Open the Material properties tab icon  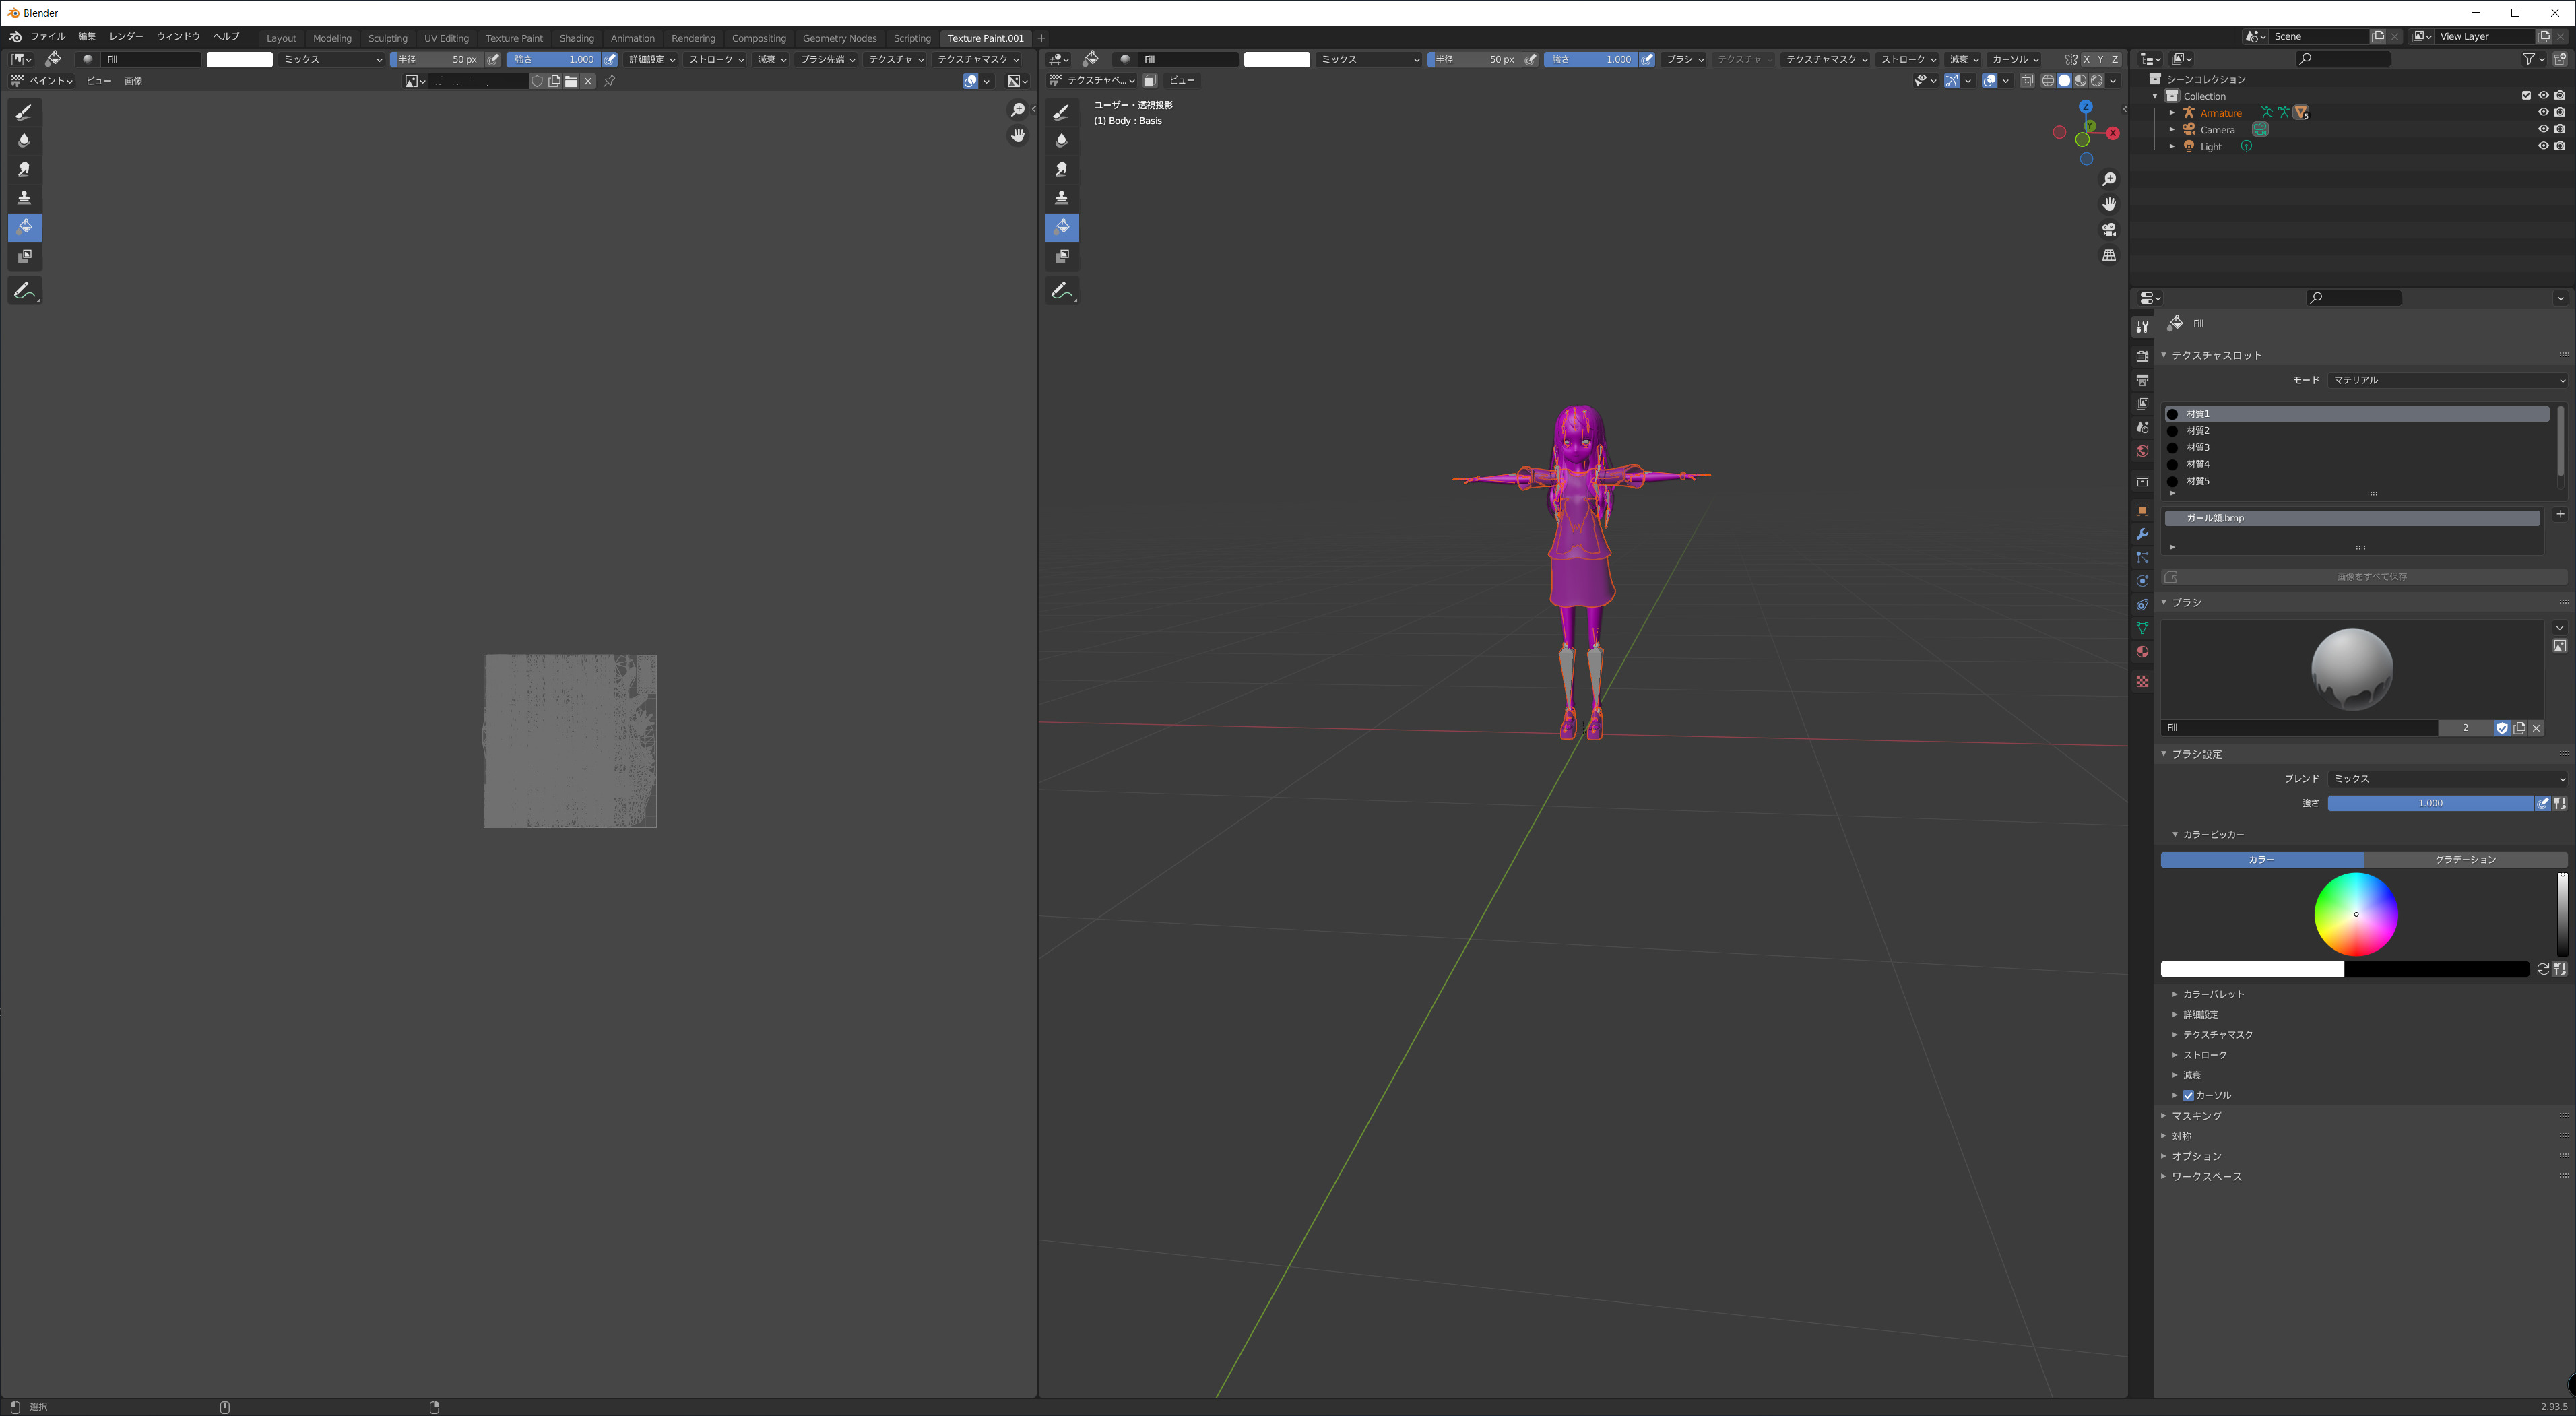2142,652
